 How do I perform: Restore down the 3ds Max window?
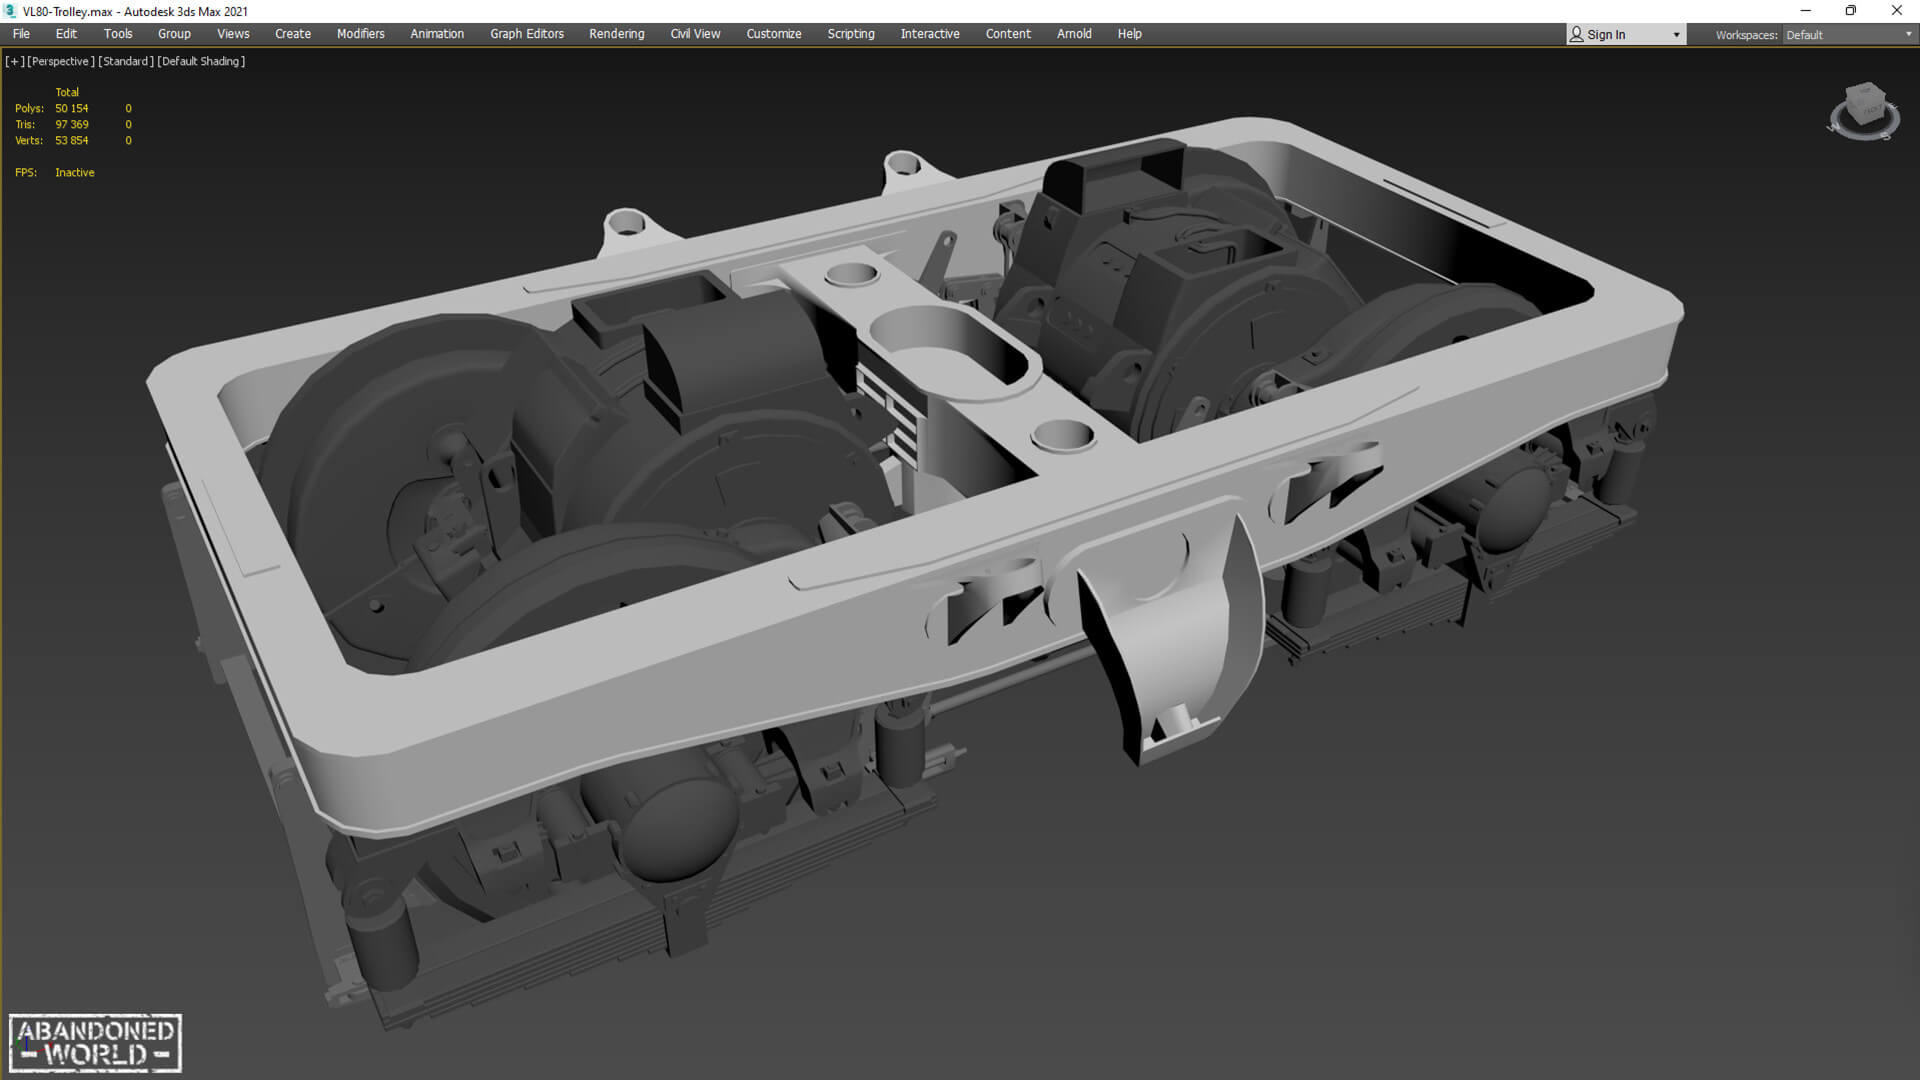(1850, 11)
